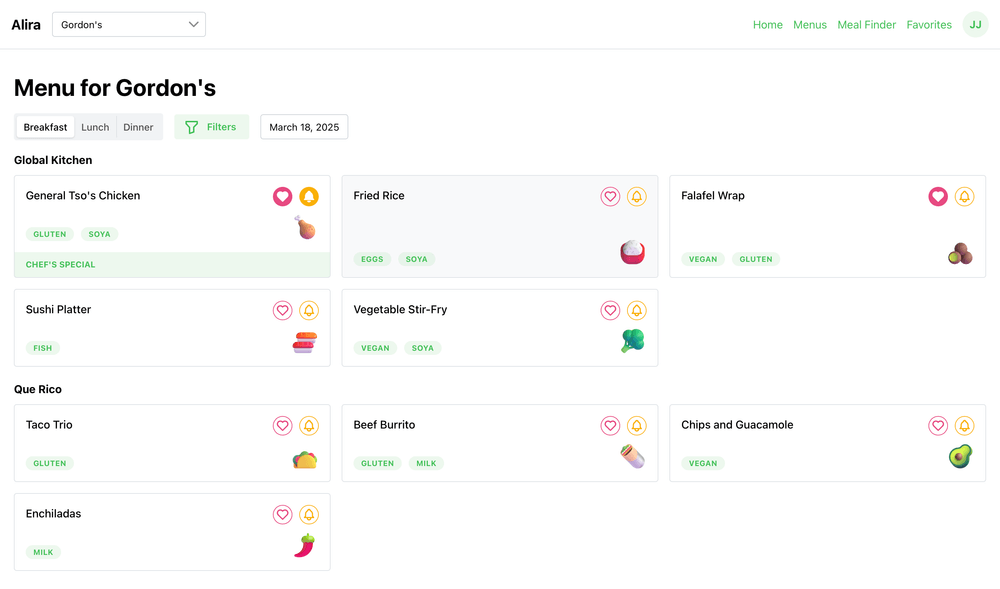The image size is (1000, 589).
Task: Click the bell icon on General Tso's Chicken
Action: (309, 196)
